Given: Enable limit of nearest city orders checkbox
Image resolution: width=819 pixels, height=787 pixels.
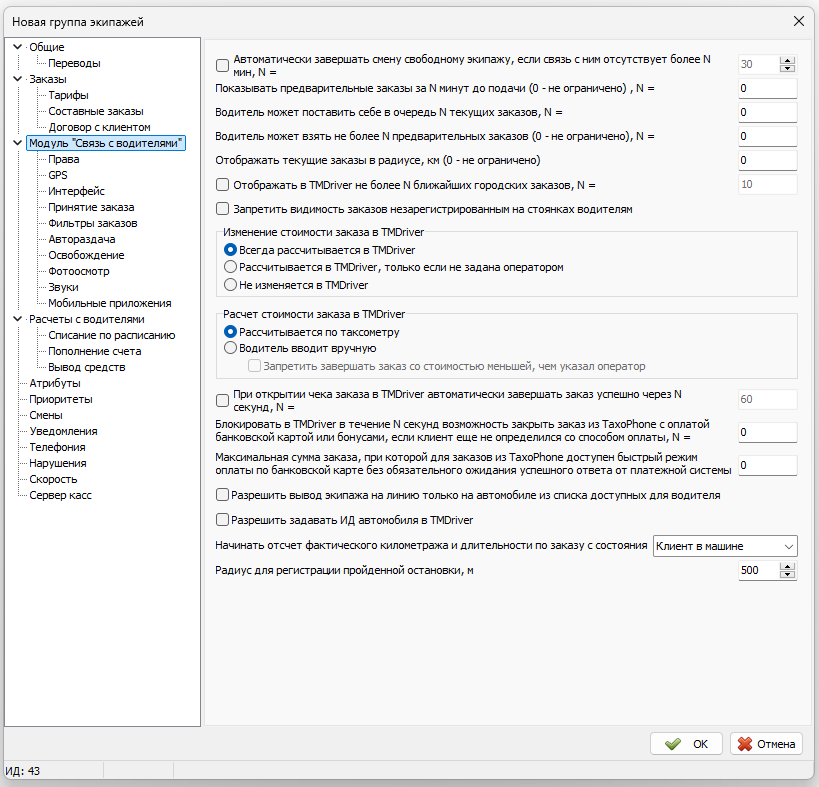Looking at the screenshot, I should (223, 184).
